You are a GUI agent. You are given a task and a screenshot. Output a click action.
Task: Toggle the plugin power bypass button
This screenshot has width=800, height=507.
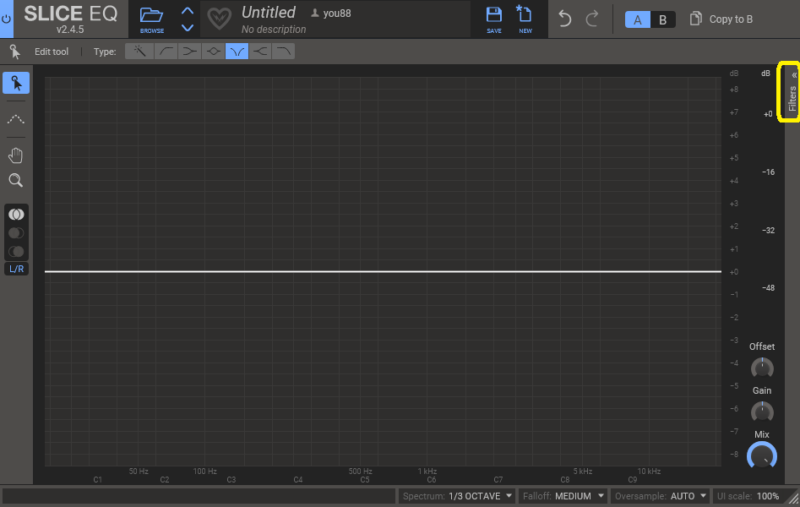(7, 19)
